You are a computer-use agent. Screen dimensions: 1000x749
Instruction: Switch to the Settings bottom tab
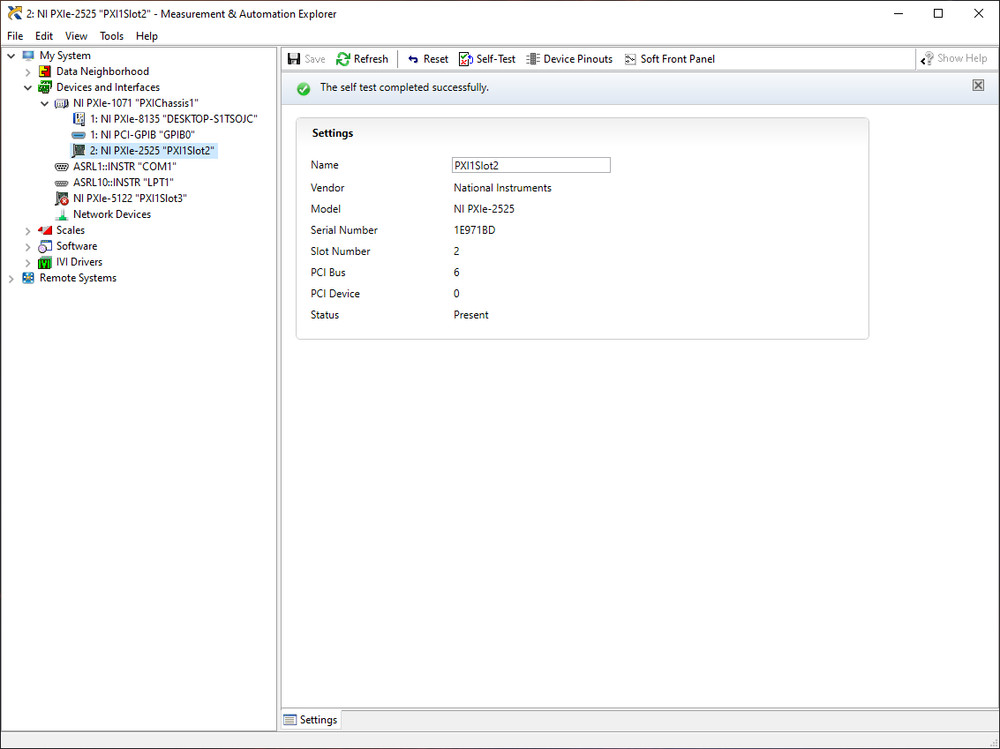(x=311, y=720)
